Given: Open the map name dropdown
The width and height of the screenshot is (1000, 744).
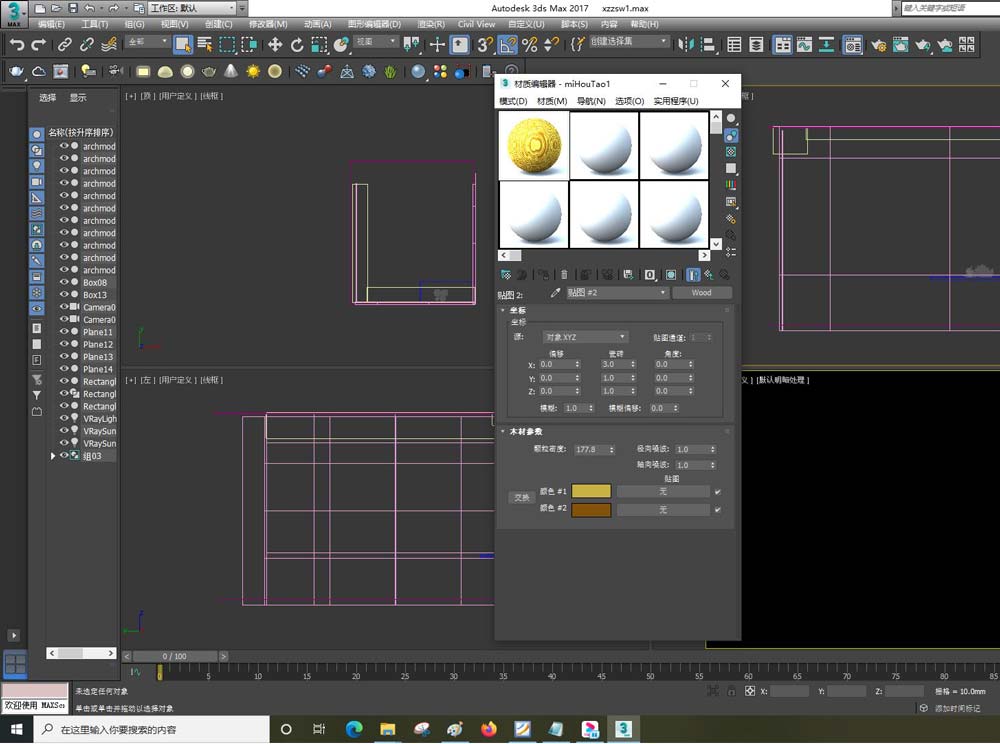Looking at the screenshot, I should [617, 293].
